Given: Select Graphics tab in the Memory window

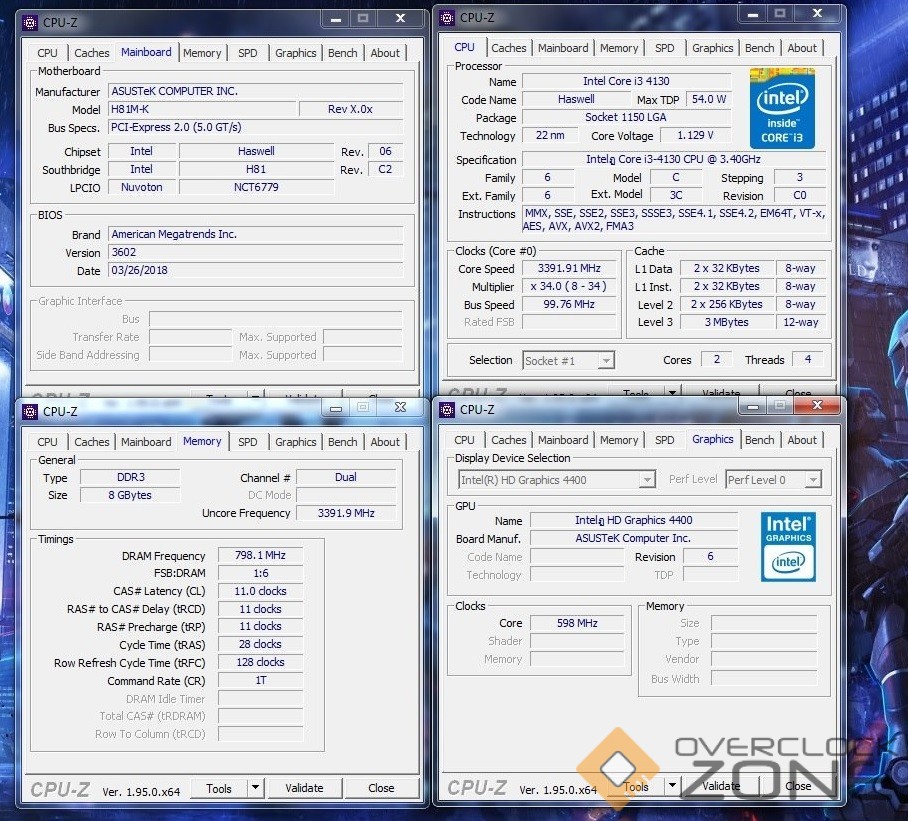Looking at the screenshot, I should tap(295, 442).
